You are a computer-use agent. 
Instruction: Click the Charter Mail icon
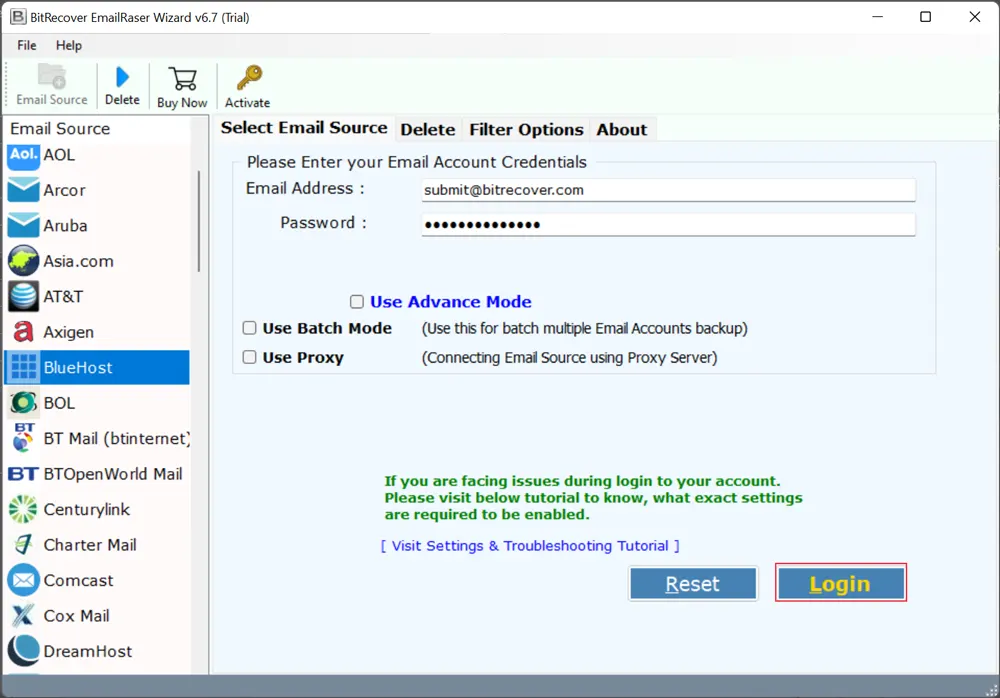(x=24, y=544)
